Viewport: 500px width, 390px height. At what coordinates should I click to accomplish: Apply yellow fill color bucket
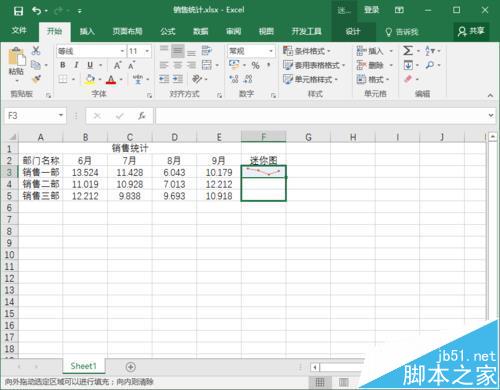click(89, 79)
